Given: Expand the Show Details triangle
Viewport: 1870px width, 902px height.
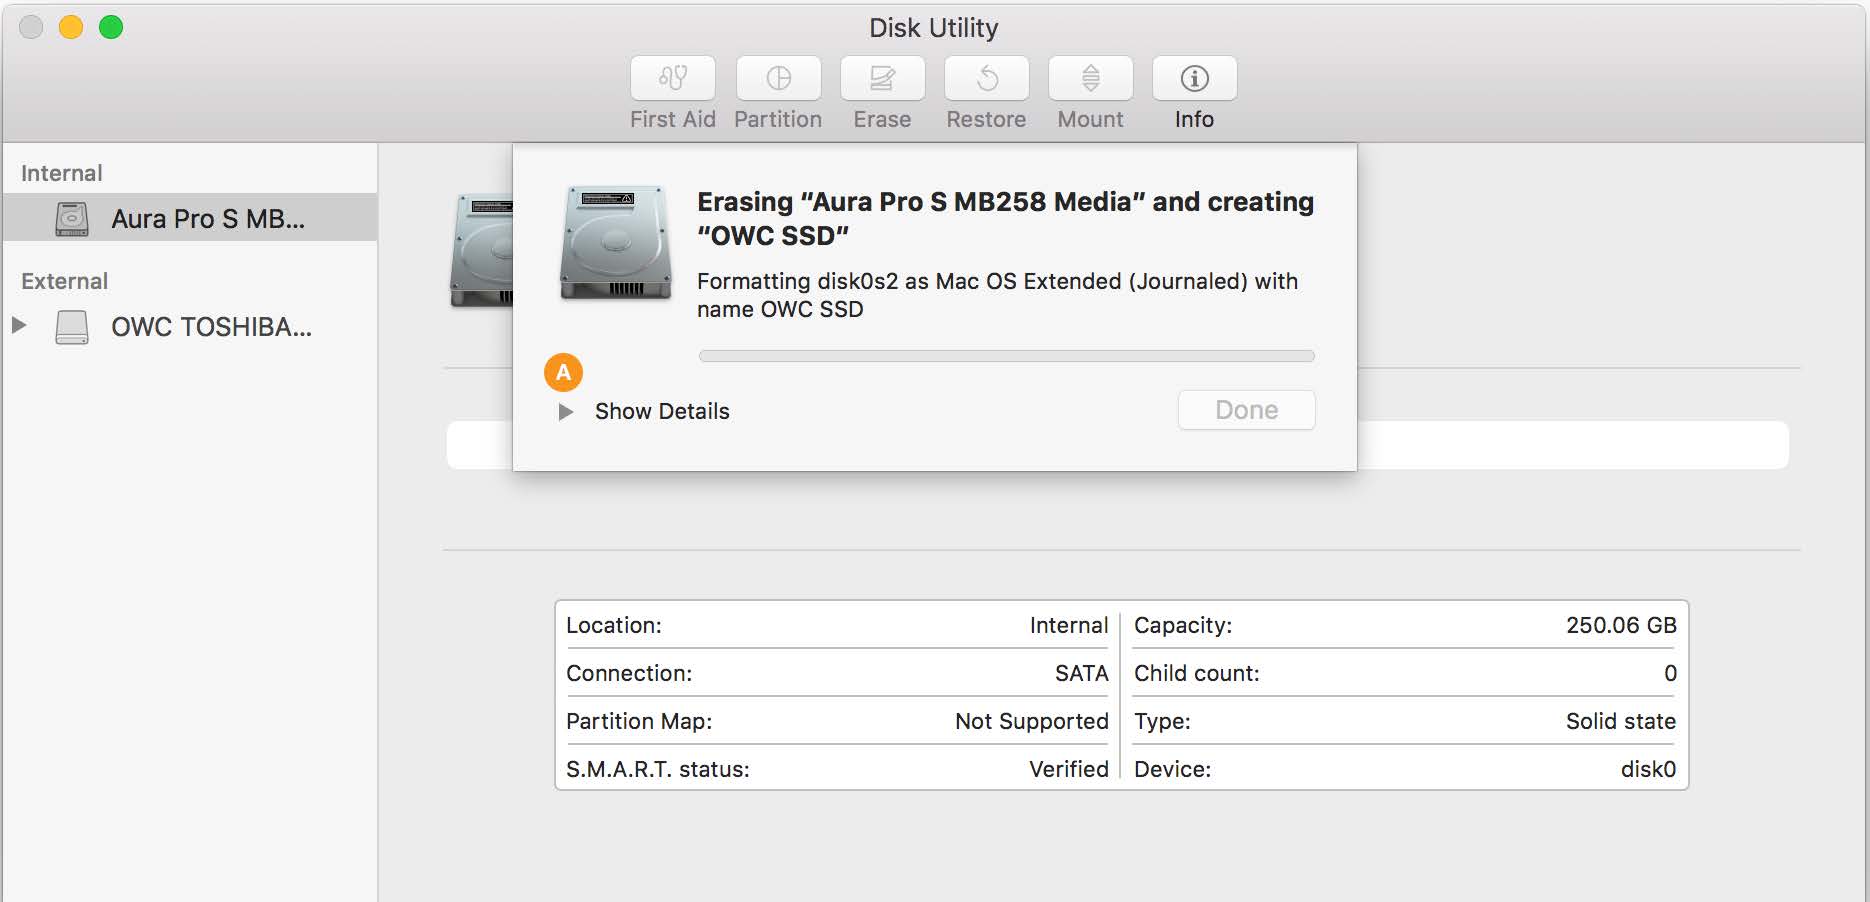Looking at the screenshot, I should click(x=565, y=412).
